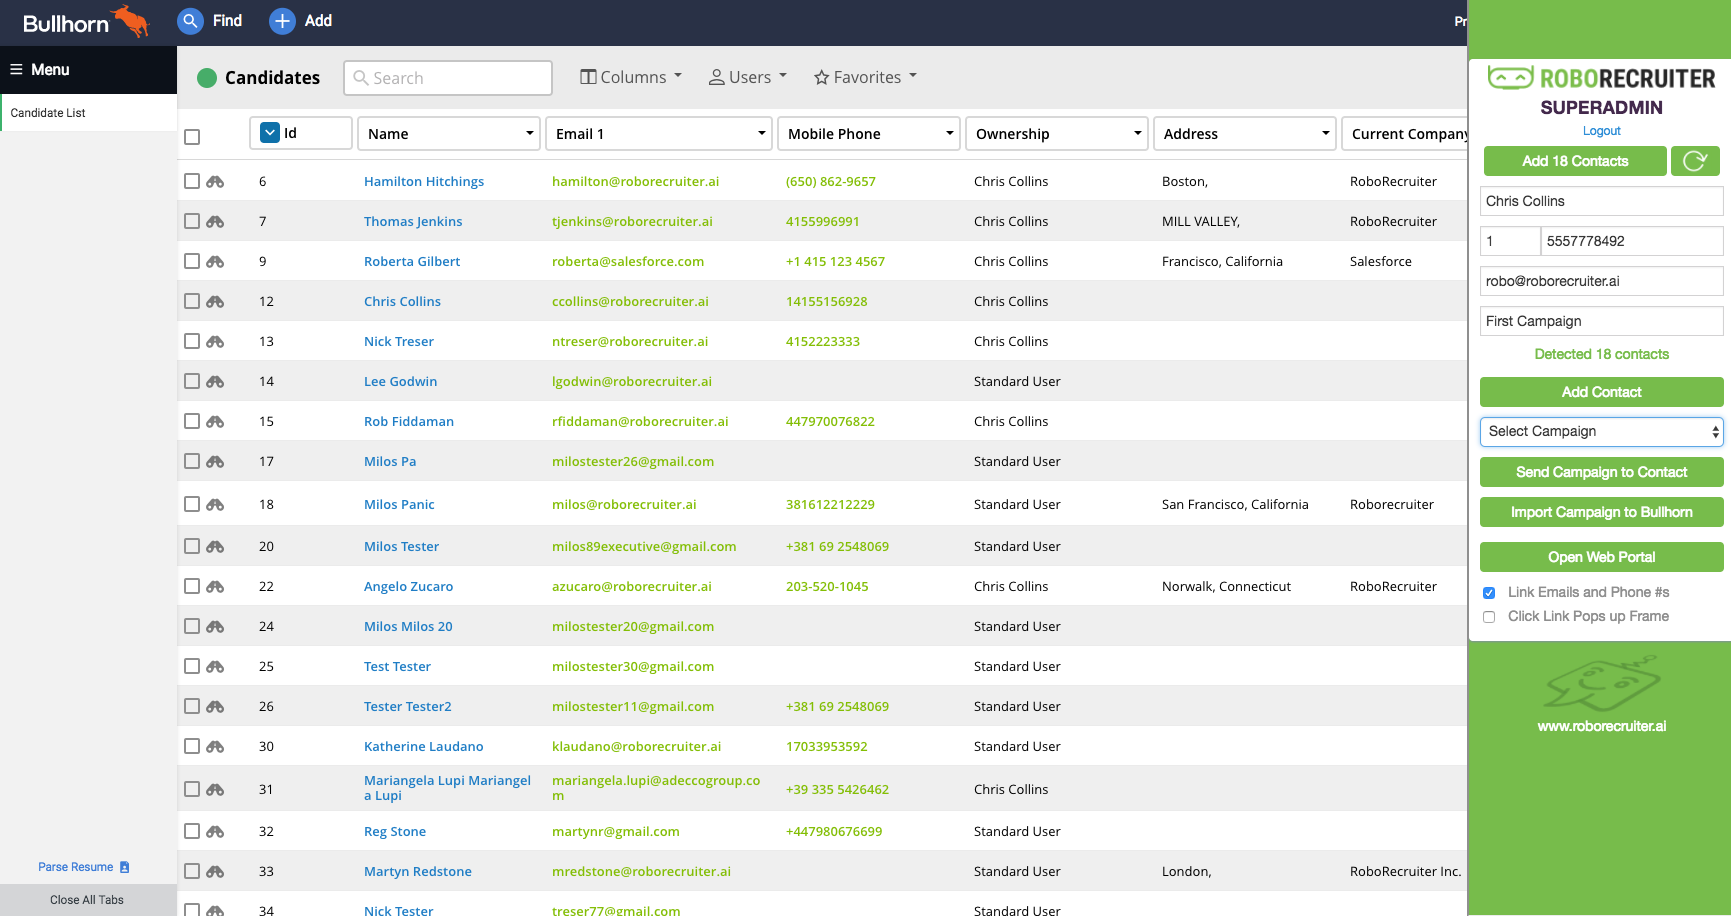Click the Open Web Portal button

point(1602,557)
